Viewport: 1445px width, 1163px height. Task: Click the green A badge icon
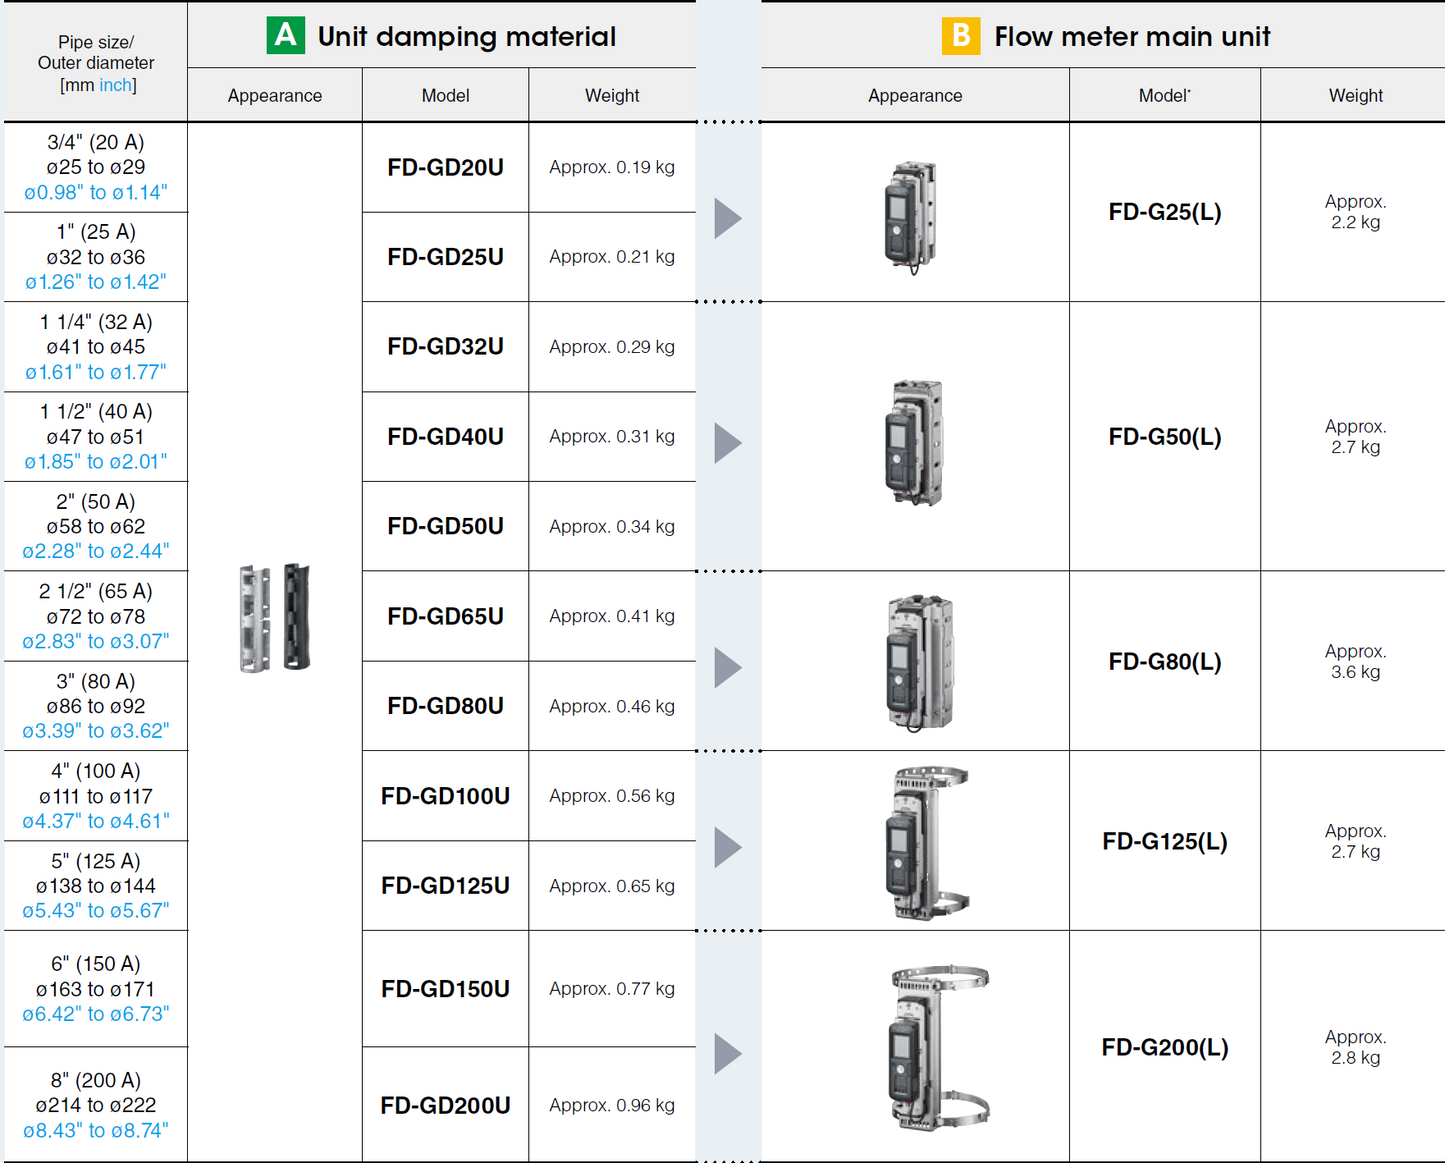[286, 36]
